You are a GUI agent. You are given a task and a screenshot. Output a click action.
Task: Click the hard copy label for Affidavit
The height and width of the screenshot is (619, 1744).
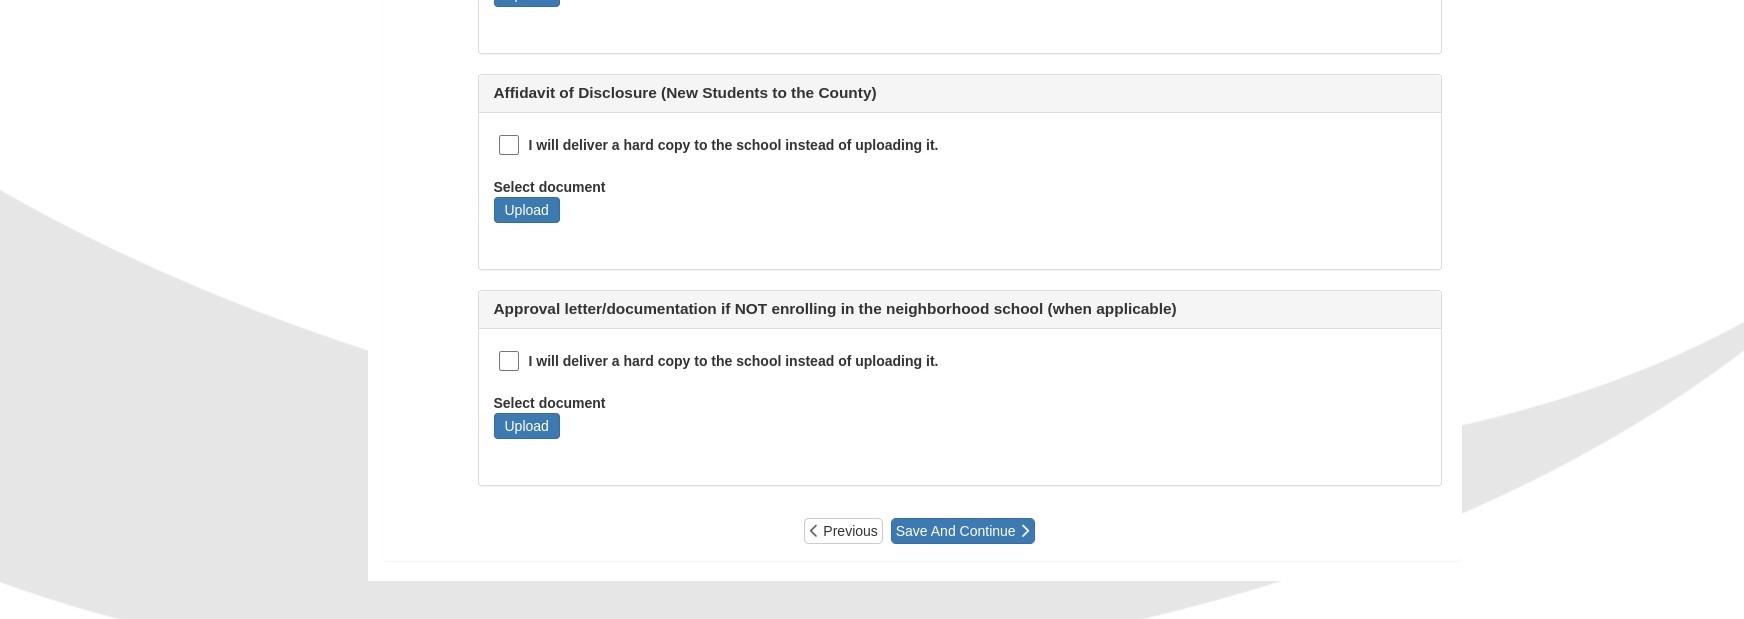733,145
